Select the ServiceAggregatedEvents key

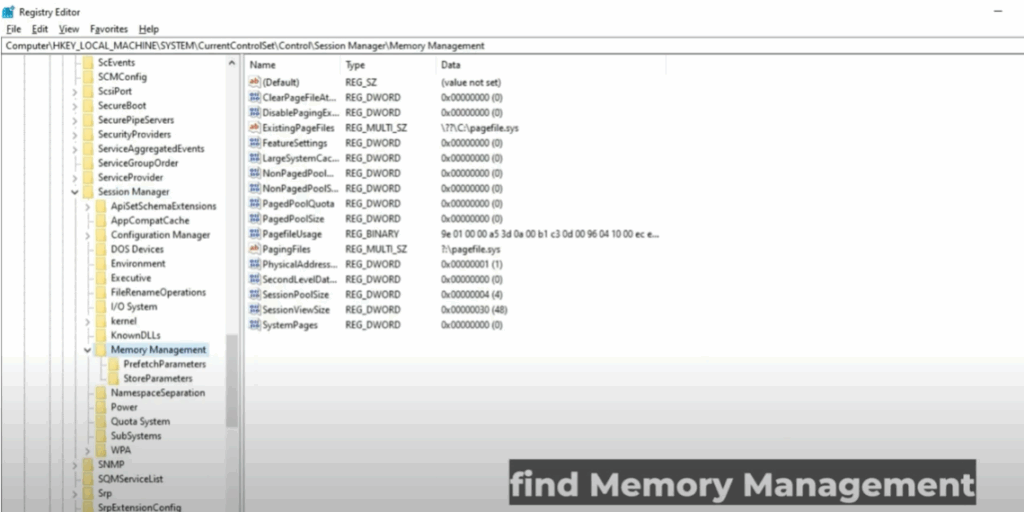click(x=151, y=148)
